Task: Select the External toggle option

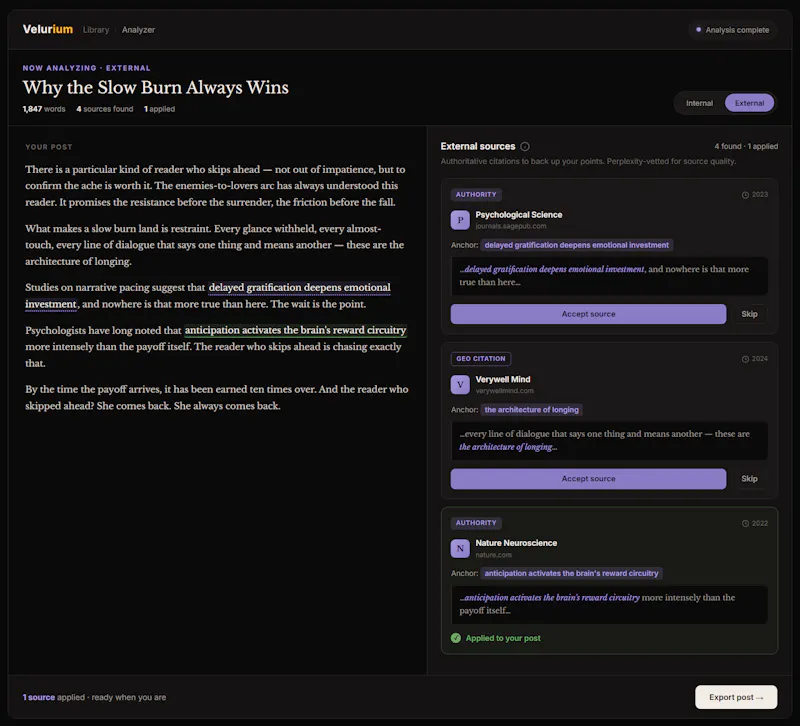Action: [x=749, y=103]
